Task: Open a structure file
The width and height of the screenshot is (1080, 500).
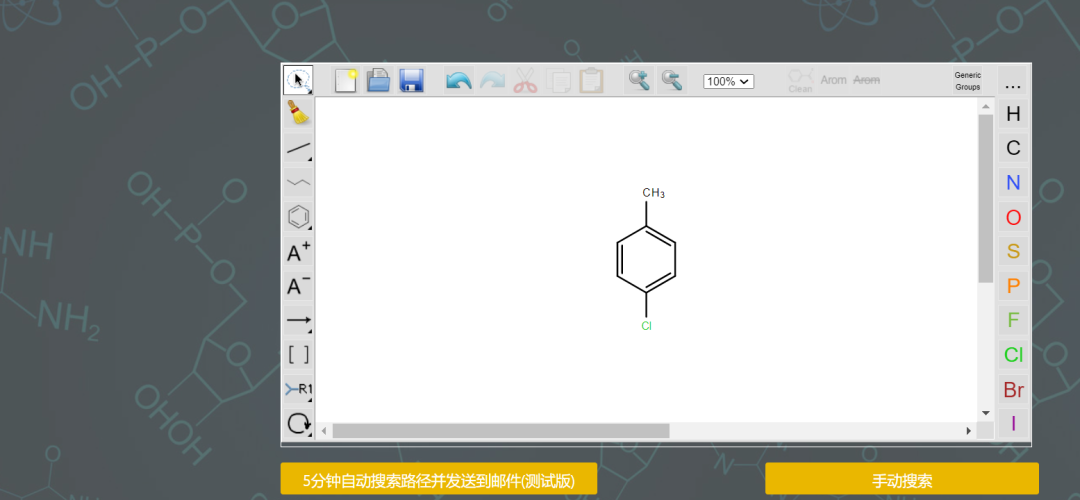Action: (378, 80)
